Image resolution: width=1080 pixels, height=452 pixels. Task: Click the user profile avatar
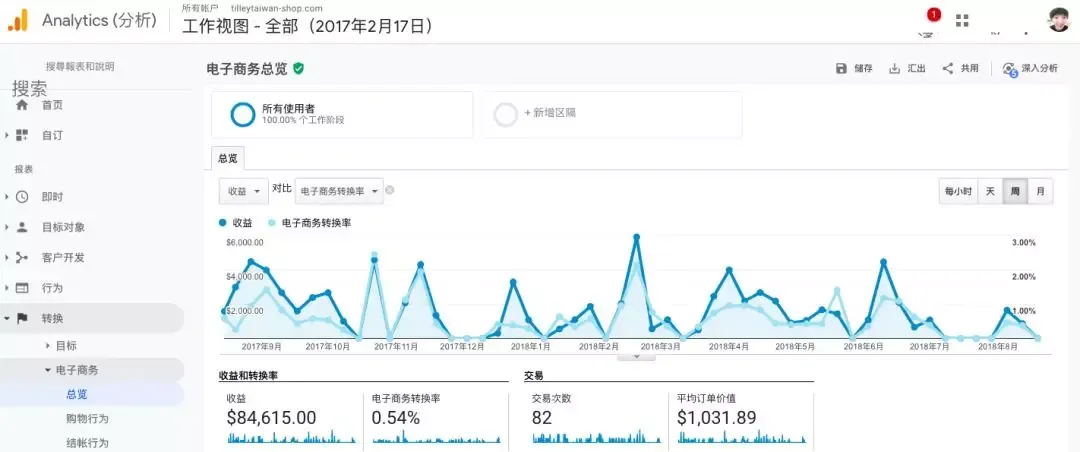coord(1059,20)
